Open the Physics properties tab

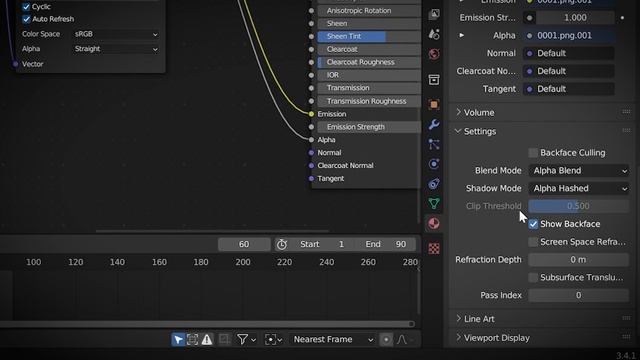[x=434, y=164]
